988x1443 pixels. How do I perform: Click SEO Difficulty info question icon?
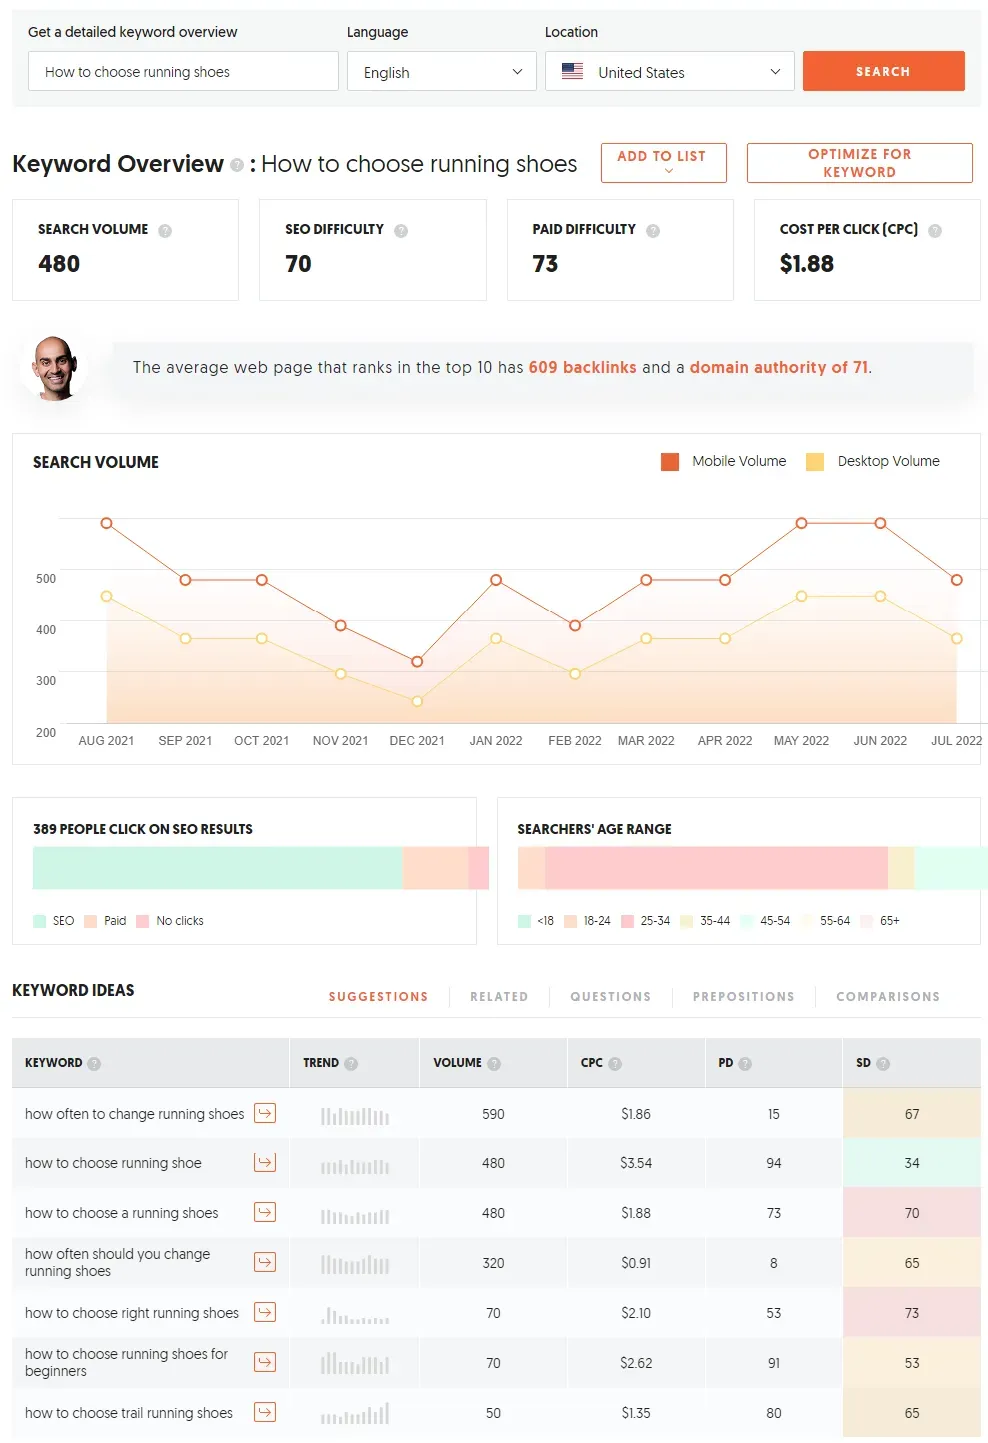401,231
